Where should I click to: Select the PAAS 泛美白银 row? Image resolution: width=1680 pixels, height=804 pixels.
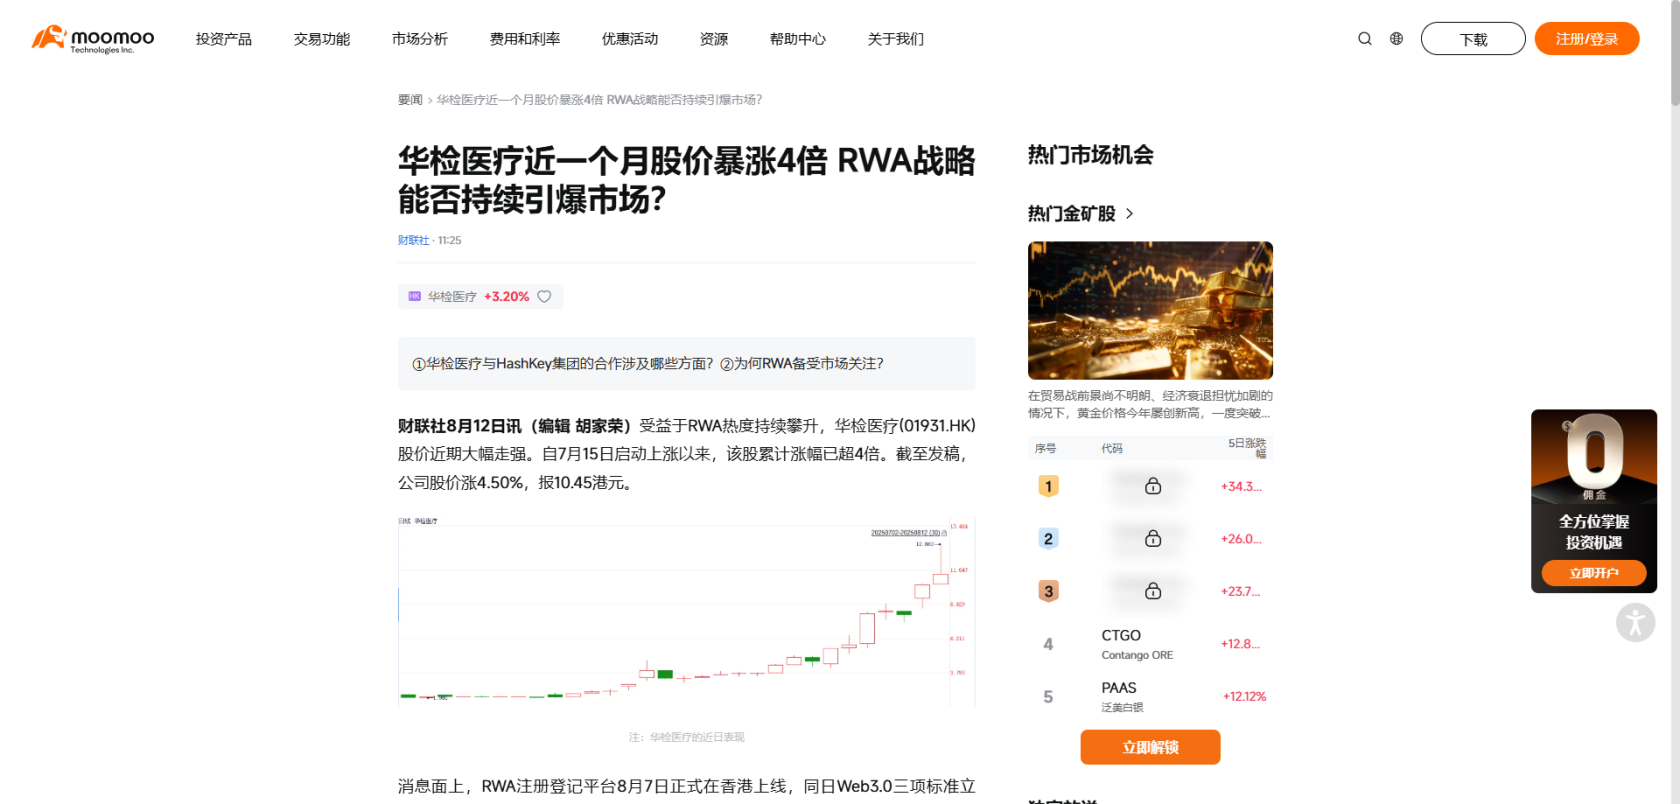[x=1150, y=697]
